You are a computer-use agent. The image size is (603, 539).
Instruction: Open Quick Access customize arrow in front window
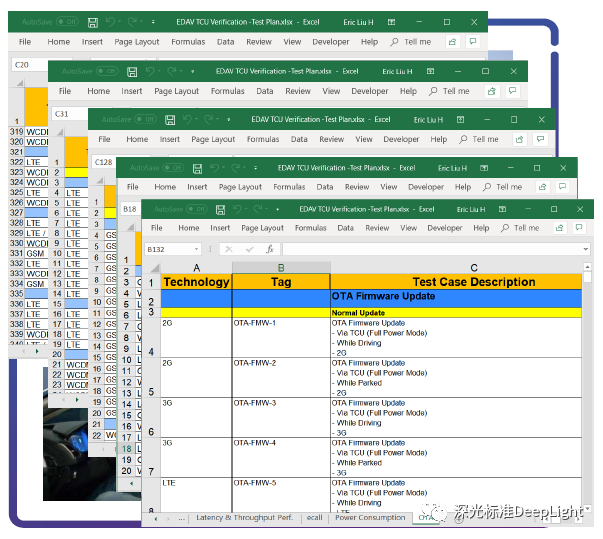pyautogui.click(x=278, y=210)
